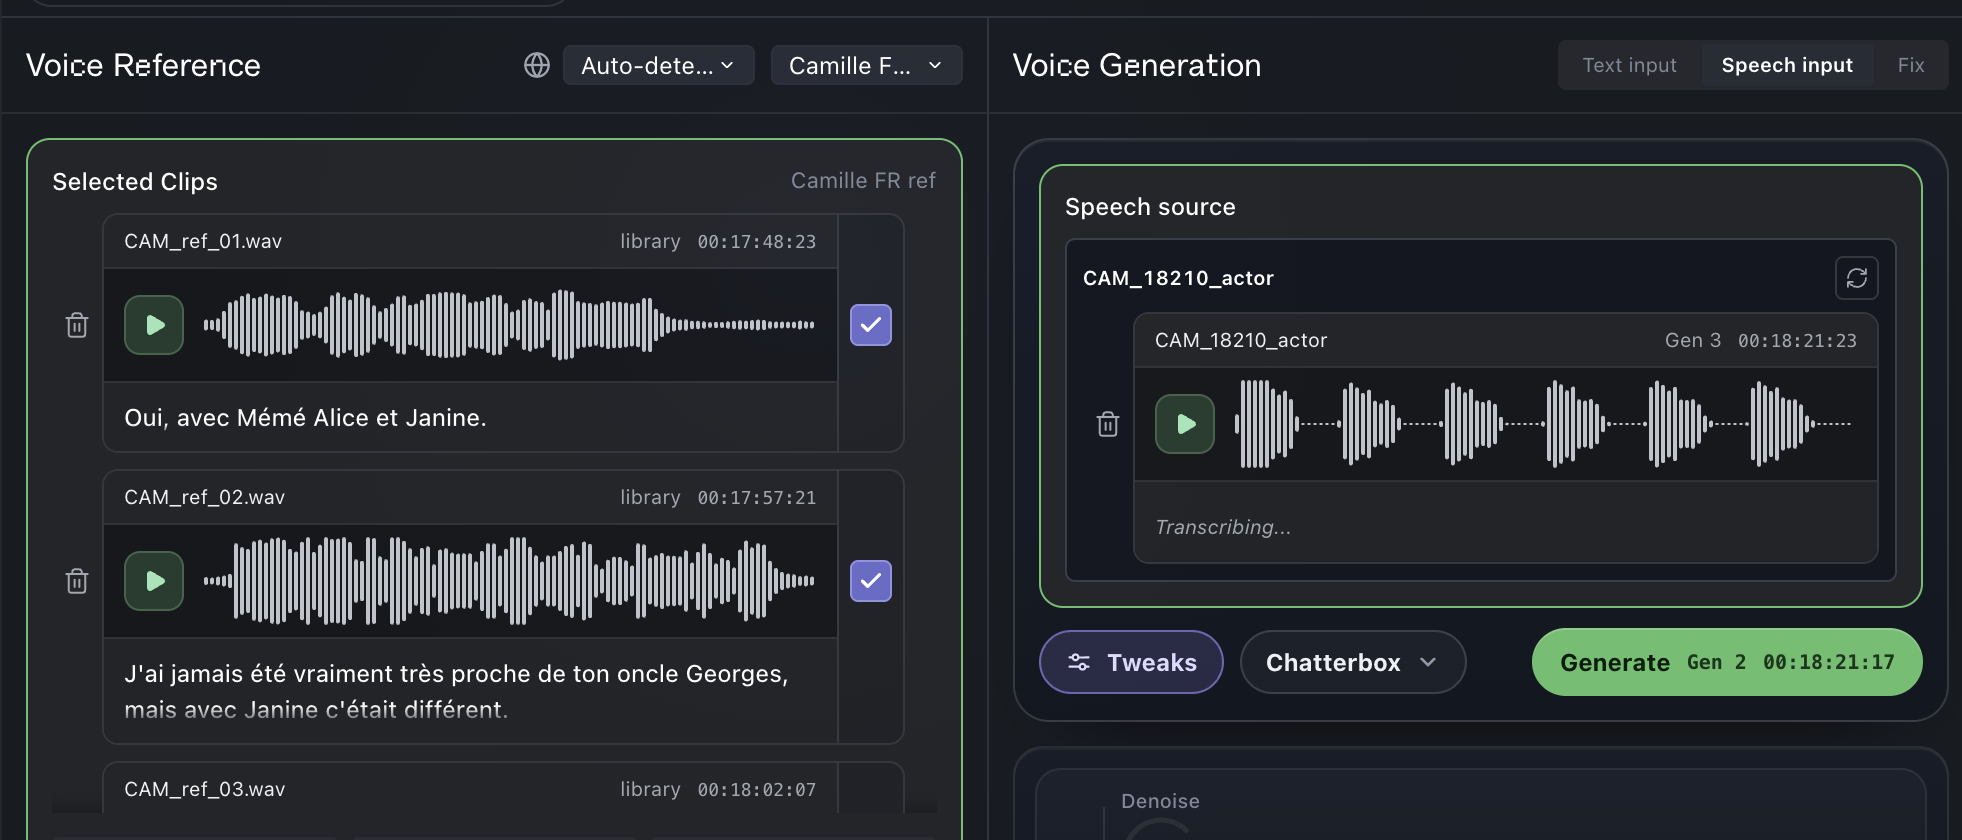Click the timecode 00:18:21:23

(1797, 340)
